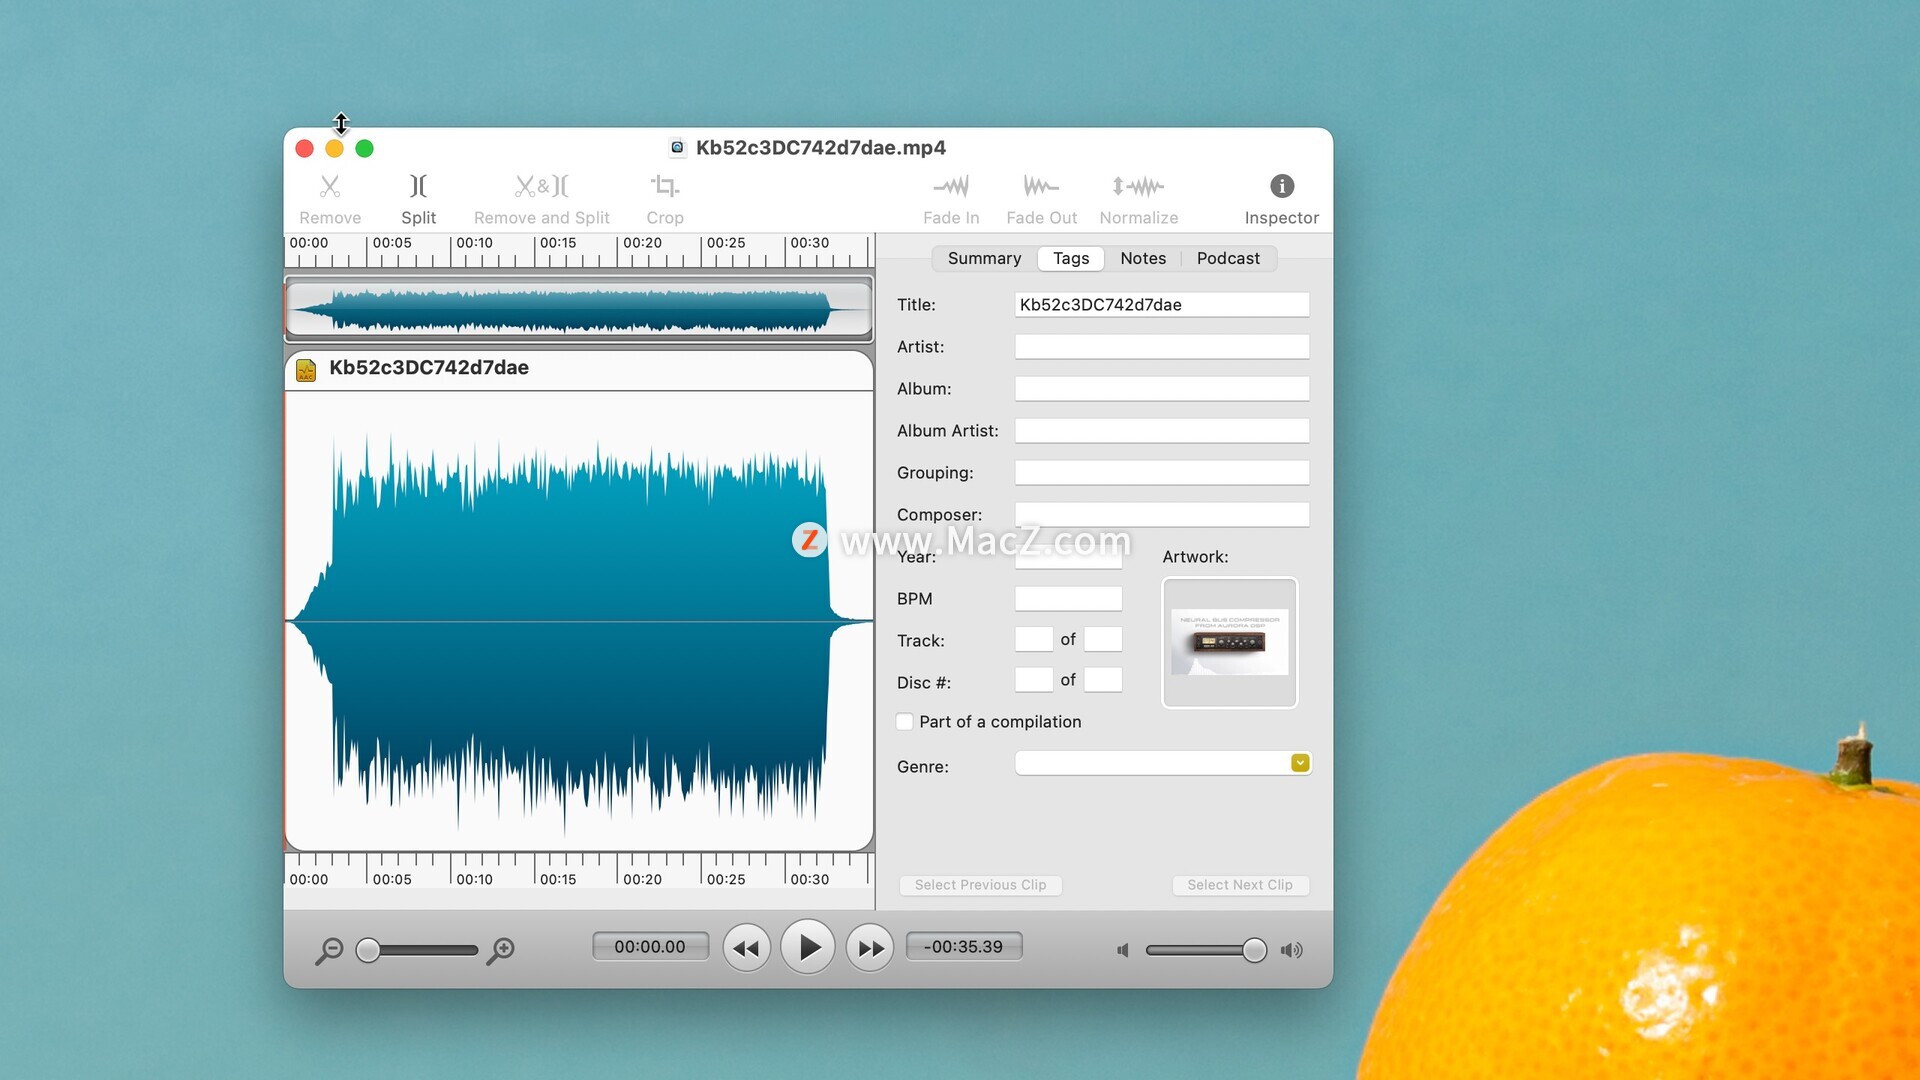Click Select Next Clip button
Image resolution: width=1920 pixels, height=1080 pixels.
[1240, 885]
